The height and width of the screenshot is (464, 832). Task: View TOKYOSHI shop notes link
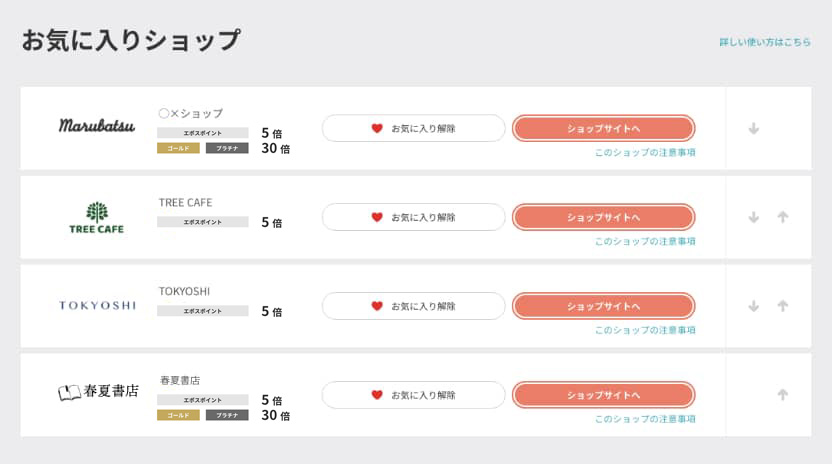click(645, 330)
